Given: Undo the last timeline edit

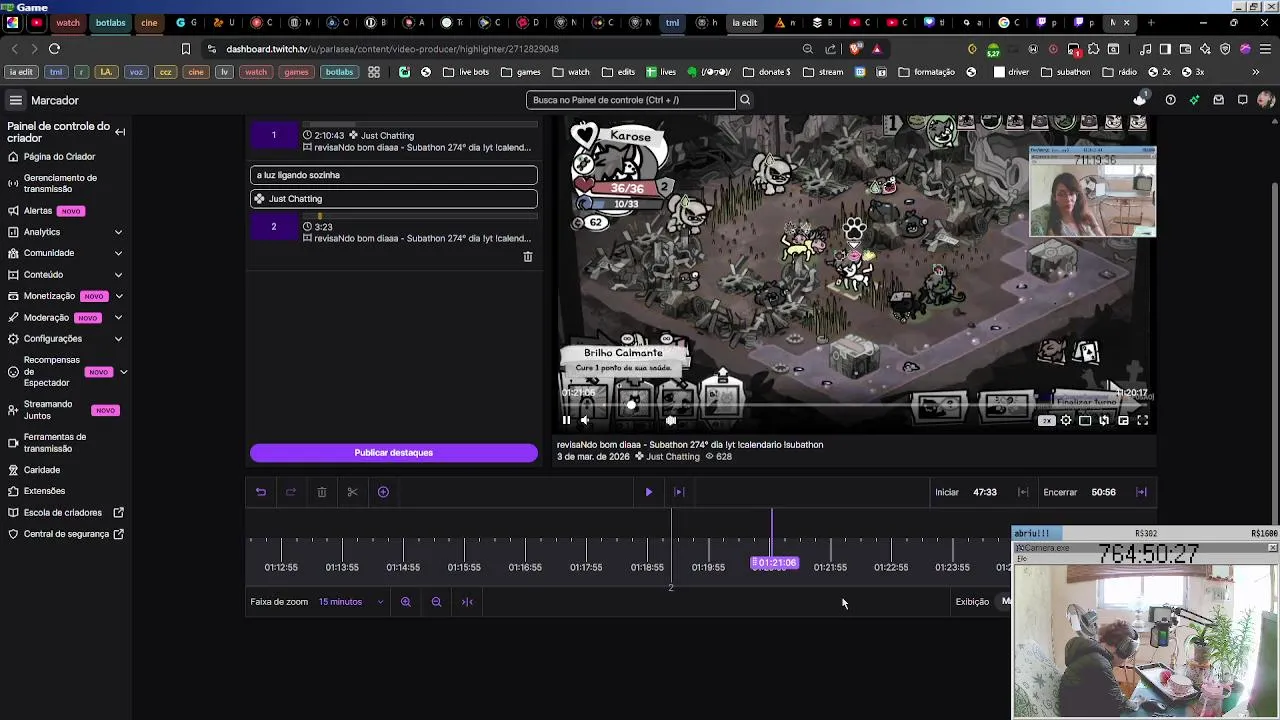Looking at the screenshot, I should pos(261,492).
